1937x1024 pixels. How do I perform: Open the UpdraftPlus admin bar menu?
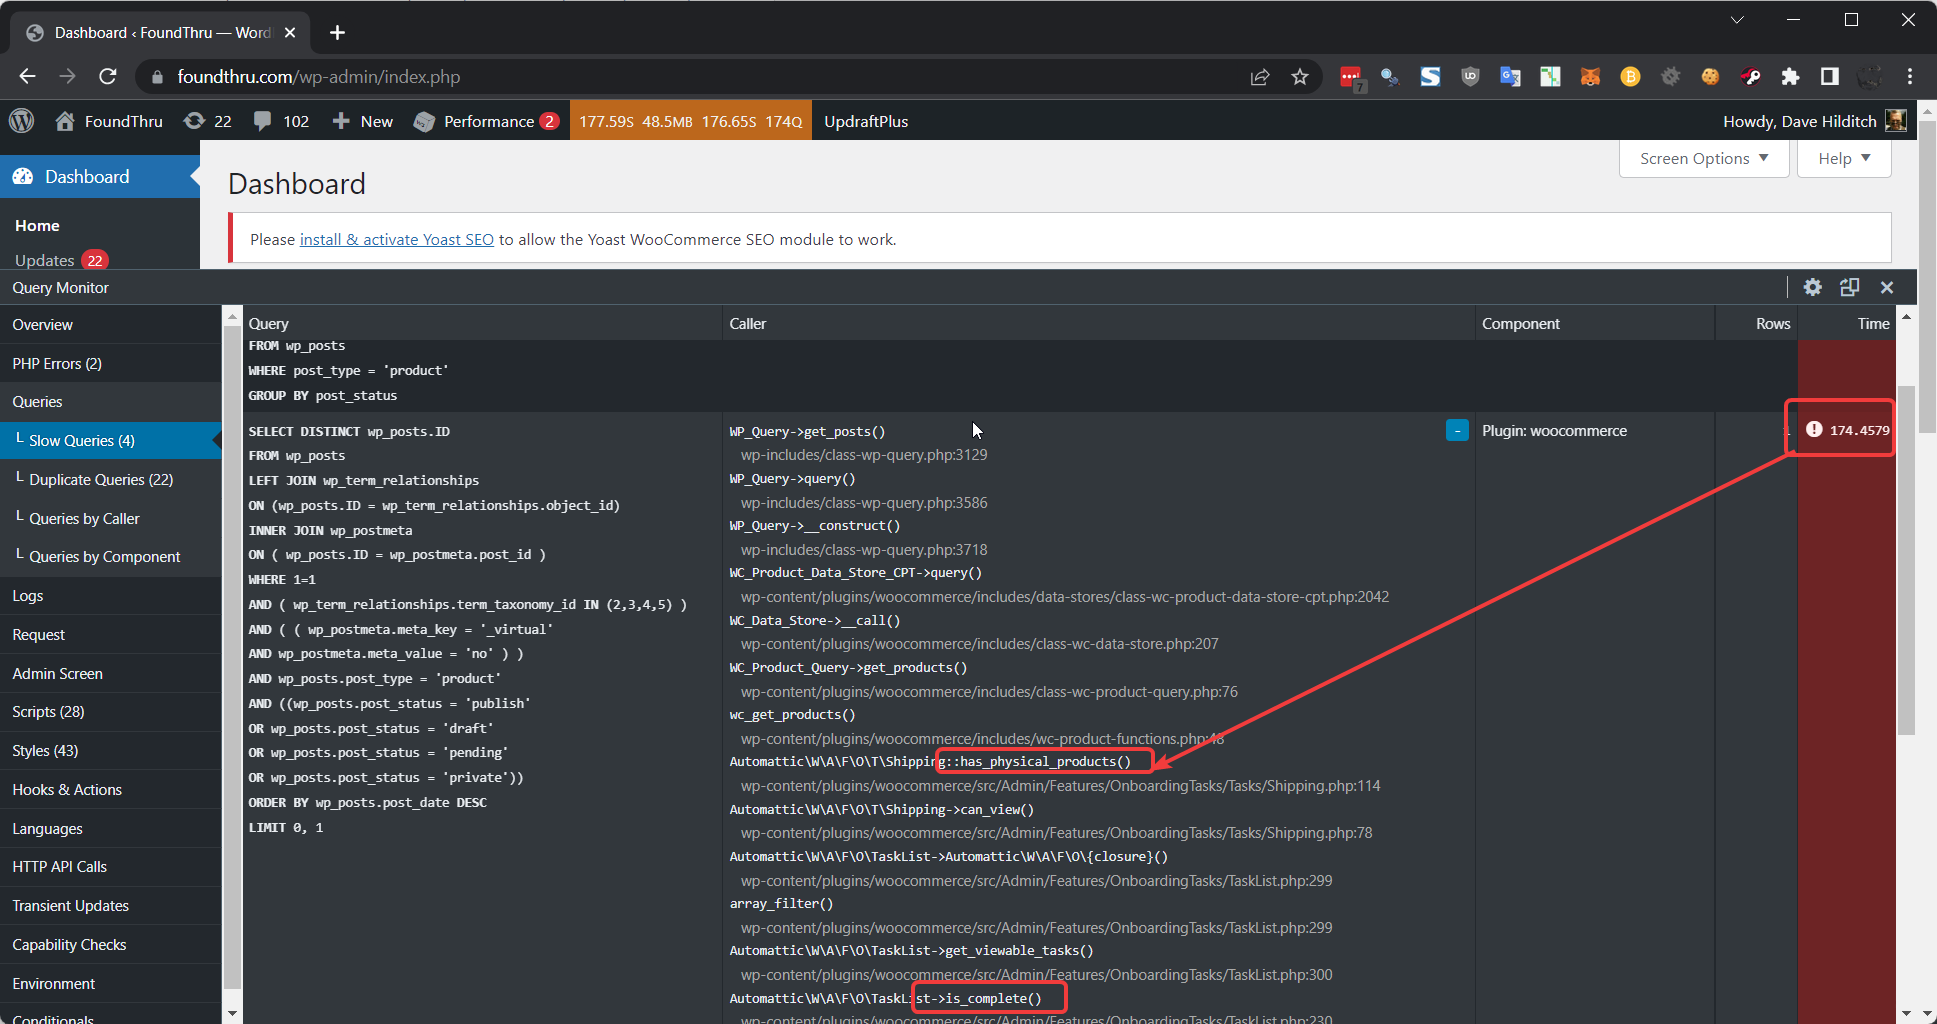tap(866, 121)
